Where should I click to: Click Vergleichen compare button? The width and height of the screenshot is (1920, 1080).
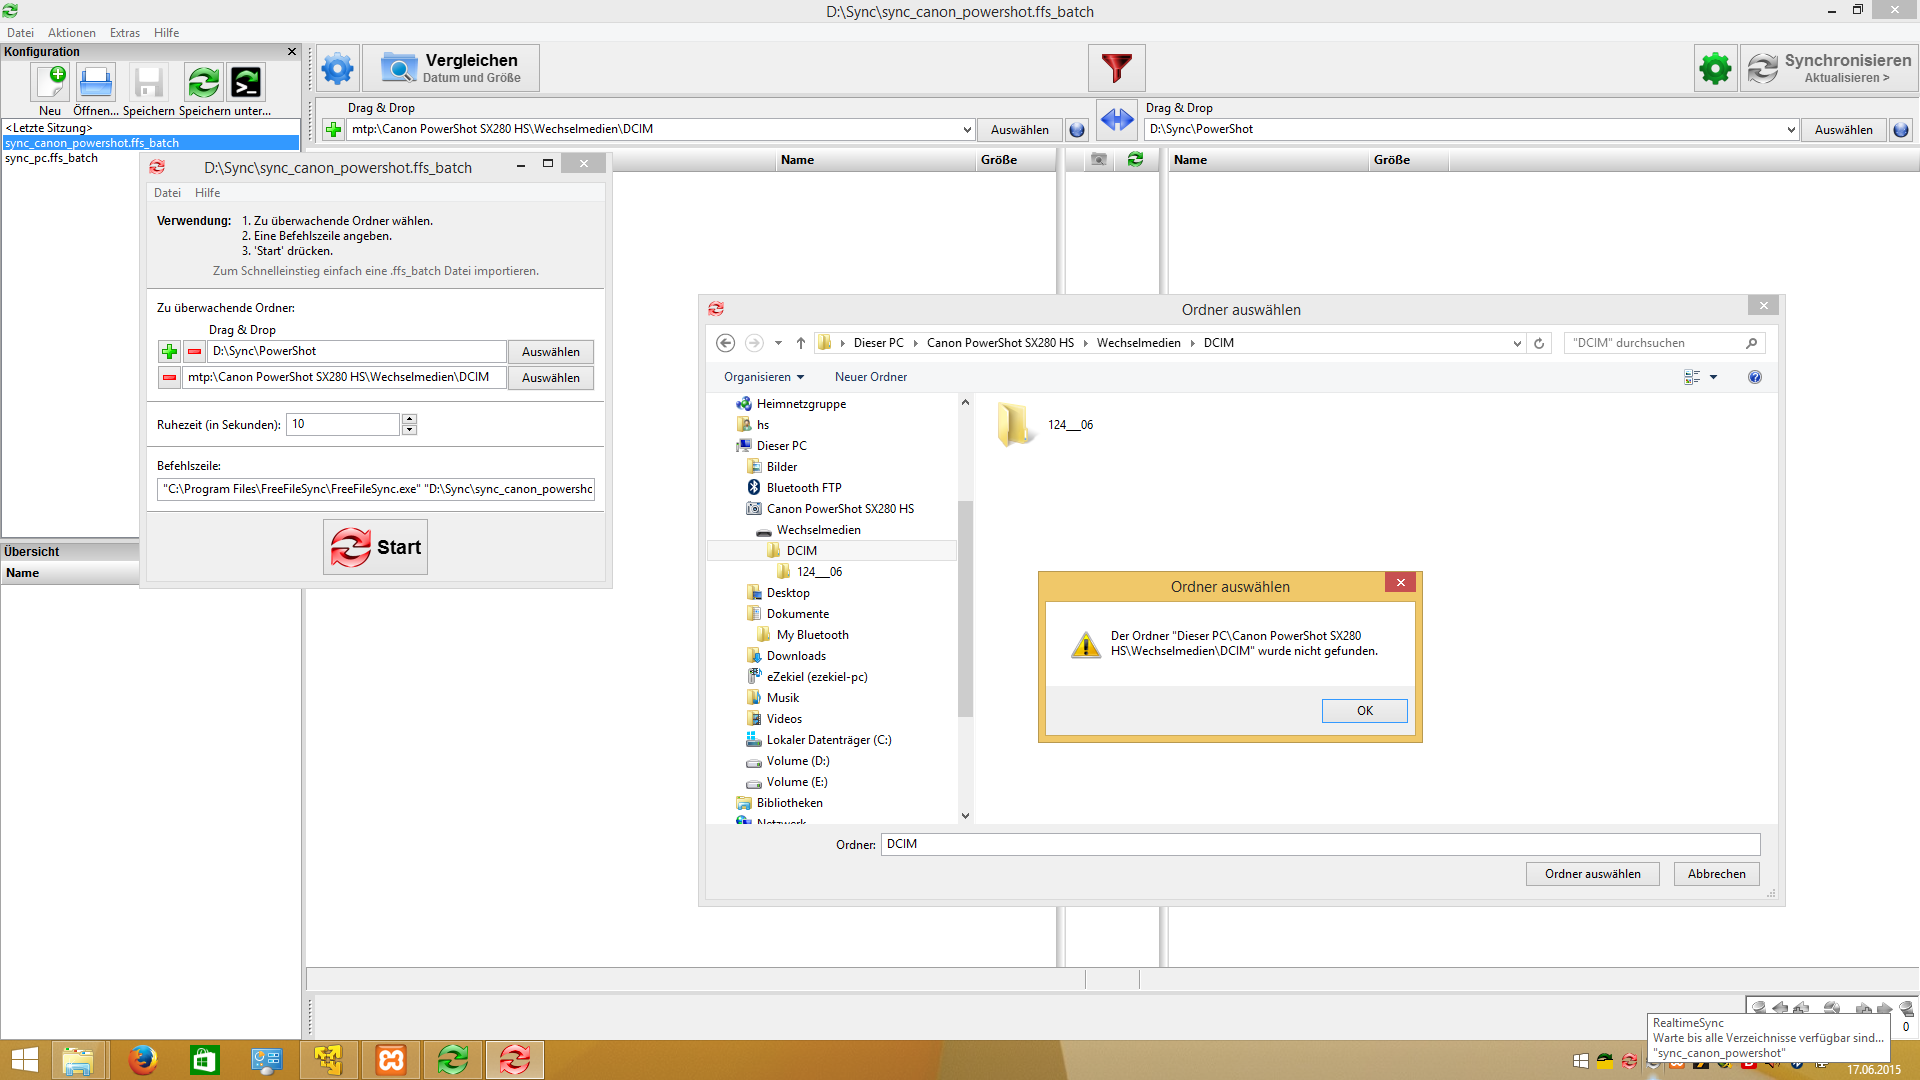(x=451, y=68)
